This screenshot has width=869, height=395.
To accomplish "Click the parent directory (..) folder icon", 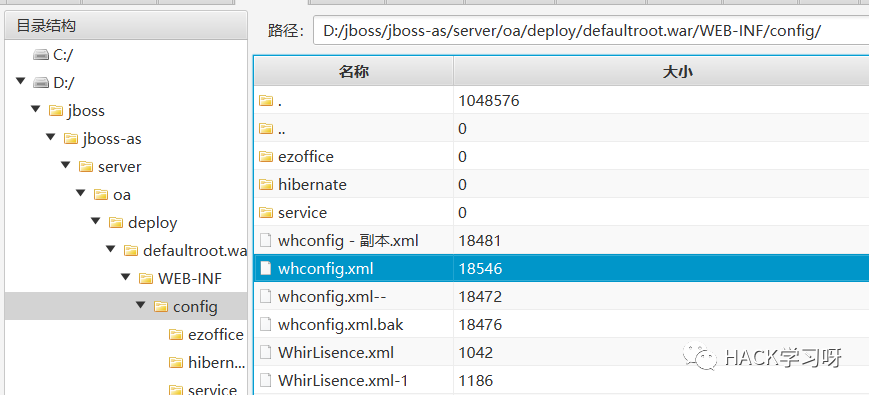I will [x=267, y=129].
